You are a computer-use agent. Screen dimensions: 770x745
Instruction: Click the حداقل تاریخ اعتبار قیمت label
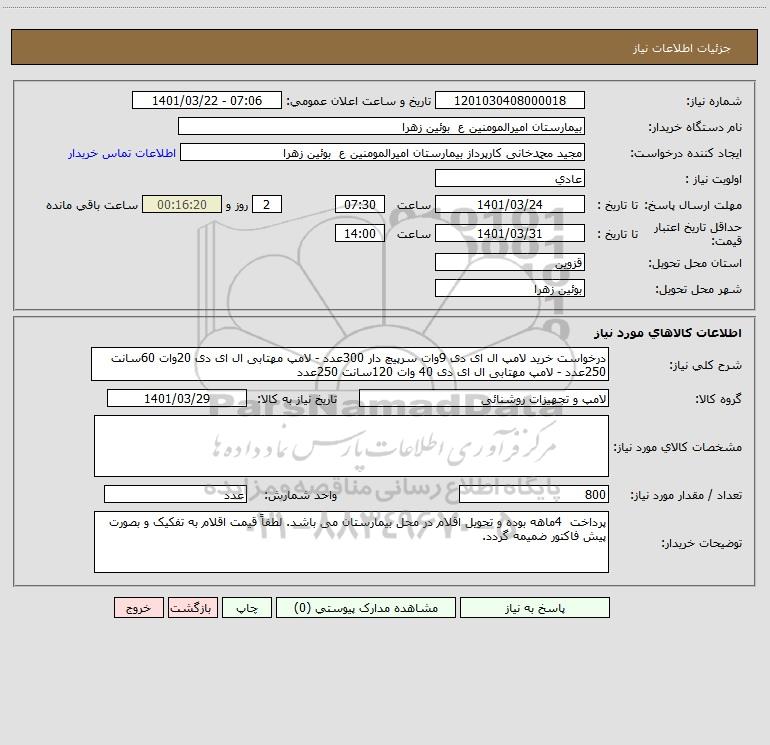(x=698, y=234)
